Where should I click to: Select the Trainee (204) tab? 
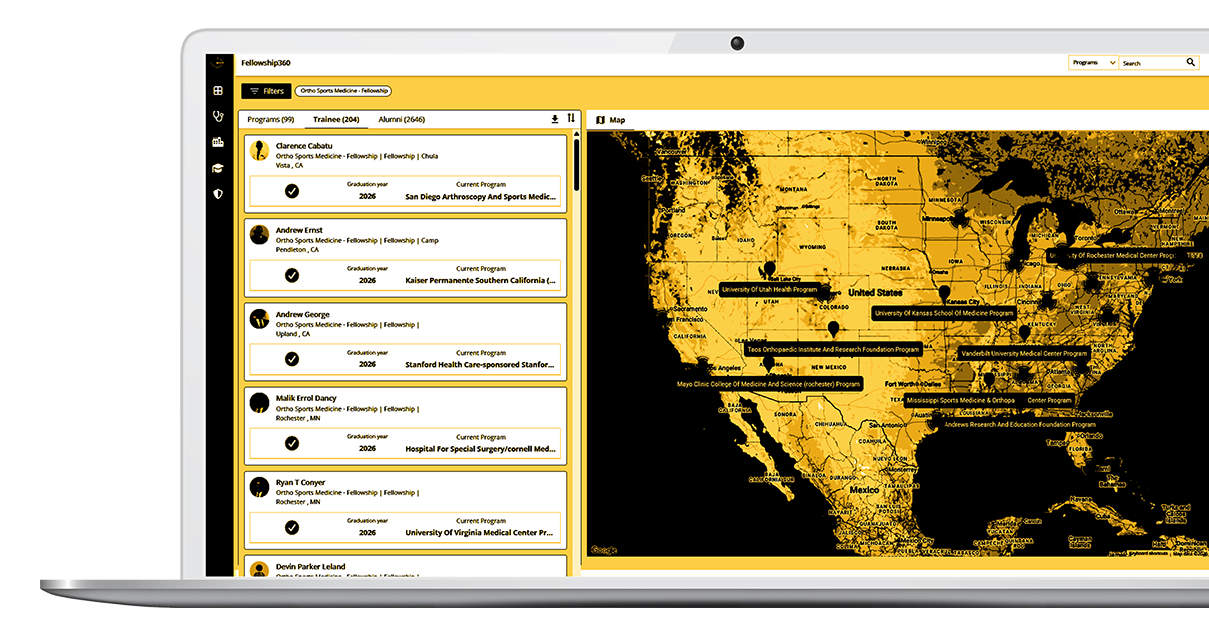(336, 120)
